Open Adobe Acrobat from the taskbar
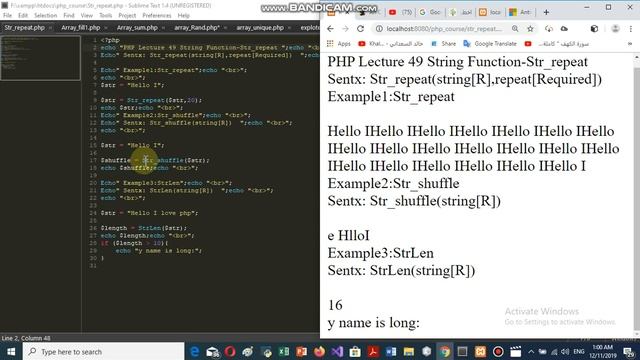640x360 pixels. (373, 351)
